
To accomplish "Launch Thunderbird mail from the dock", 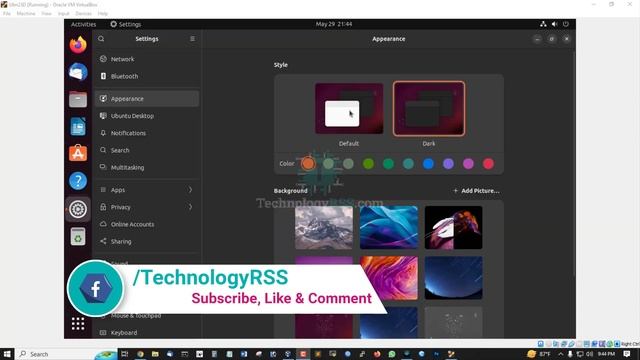I will click(x=78, y=72).
